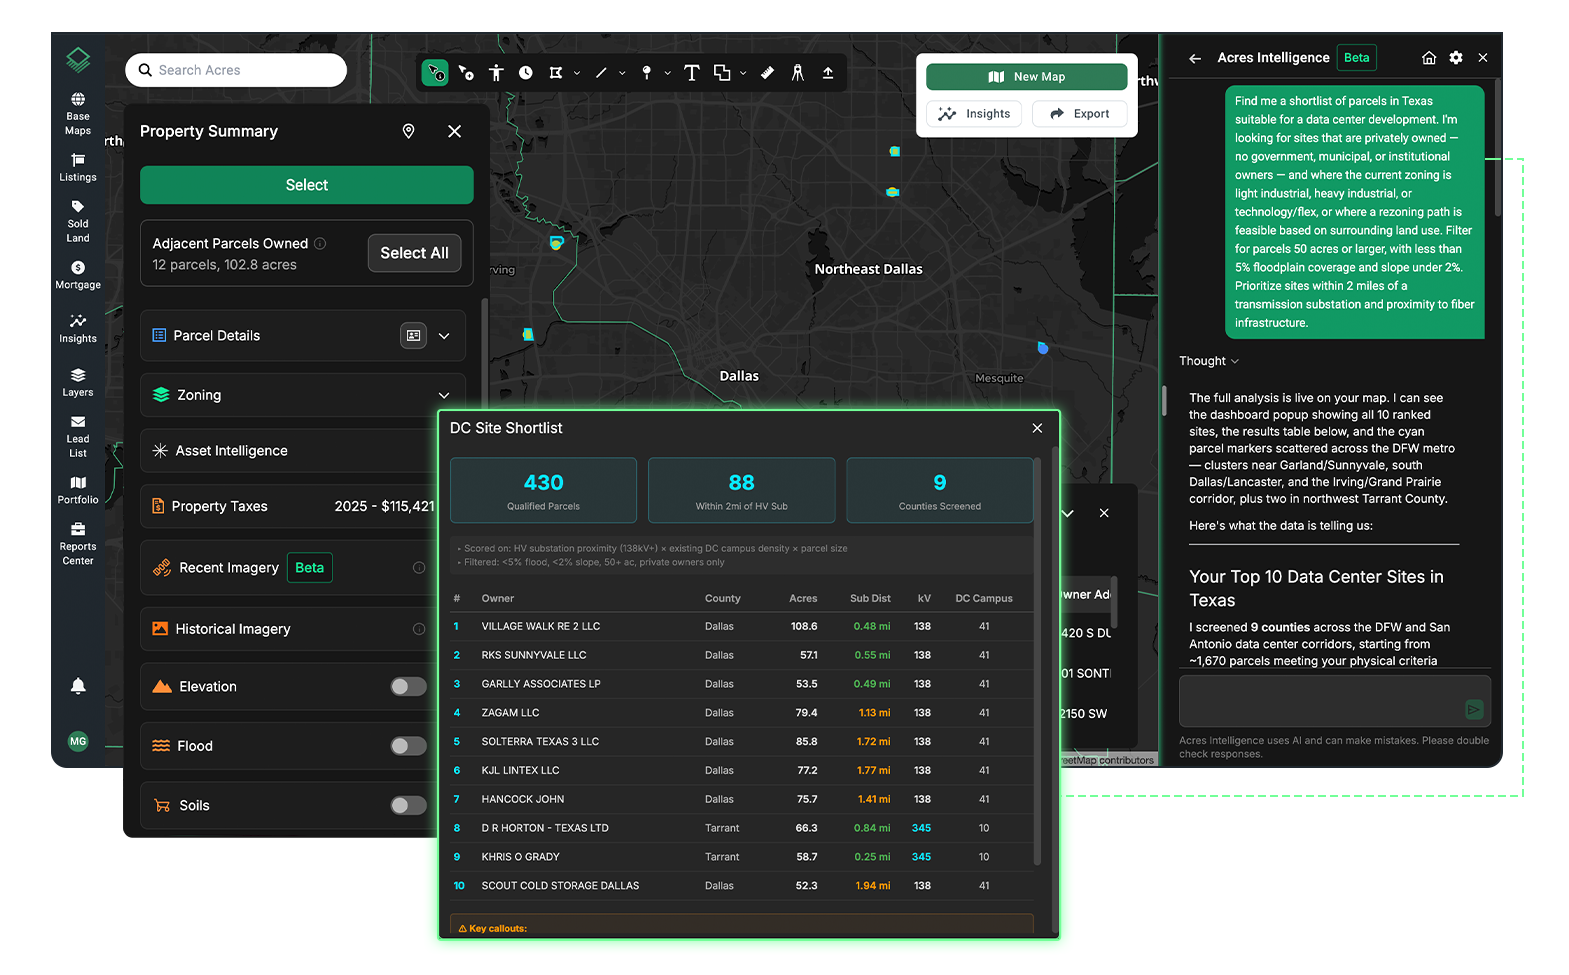Screen dimensions: 1569x975
Task: Open the Layers sidebar item
Action: (78, 383)
